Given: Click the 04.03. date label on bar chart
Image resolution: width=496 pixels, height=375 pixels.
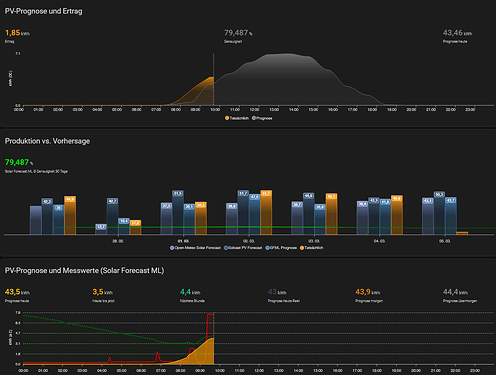Looking at the screenshot, I should (x=379, y=241).
